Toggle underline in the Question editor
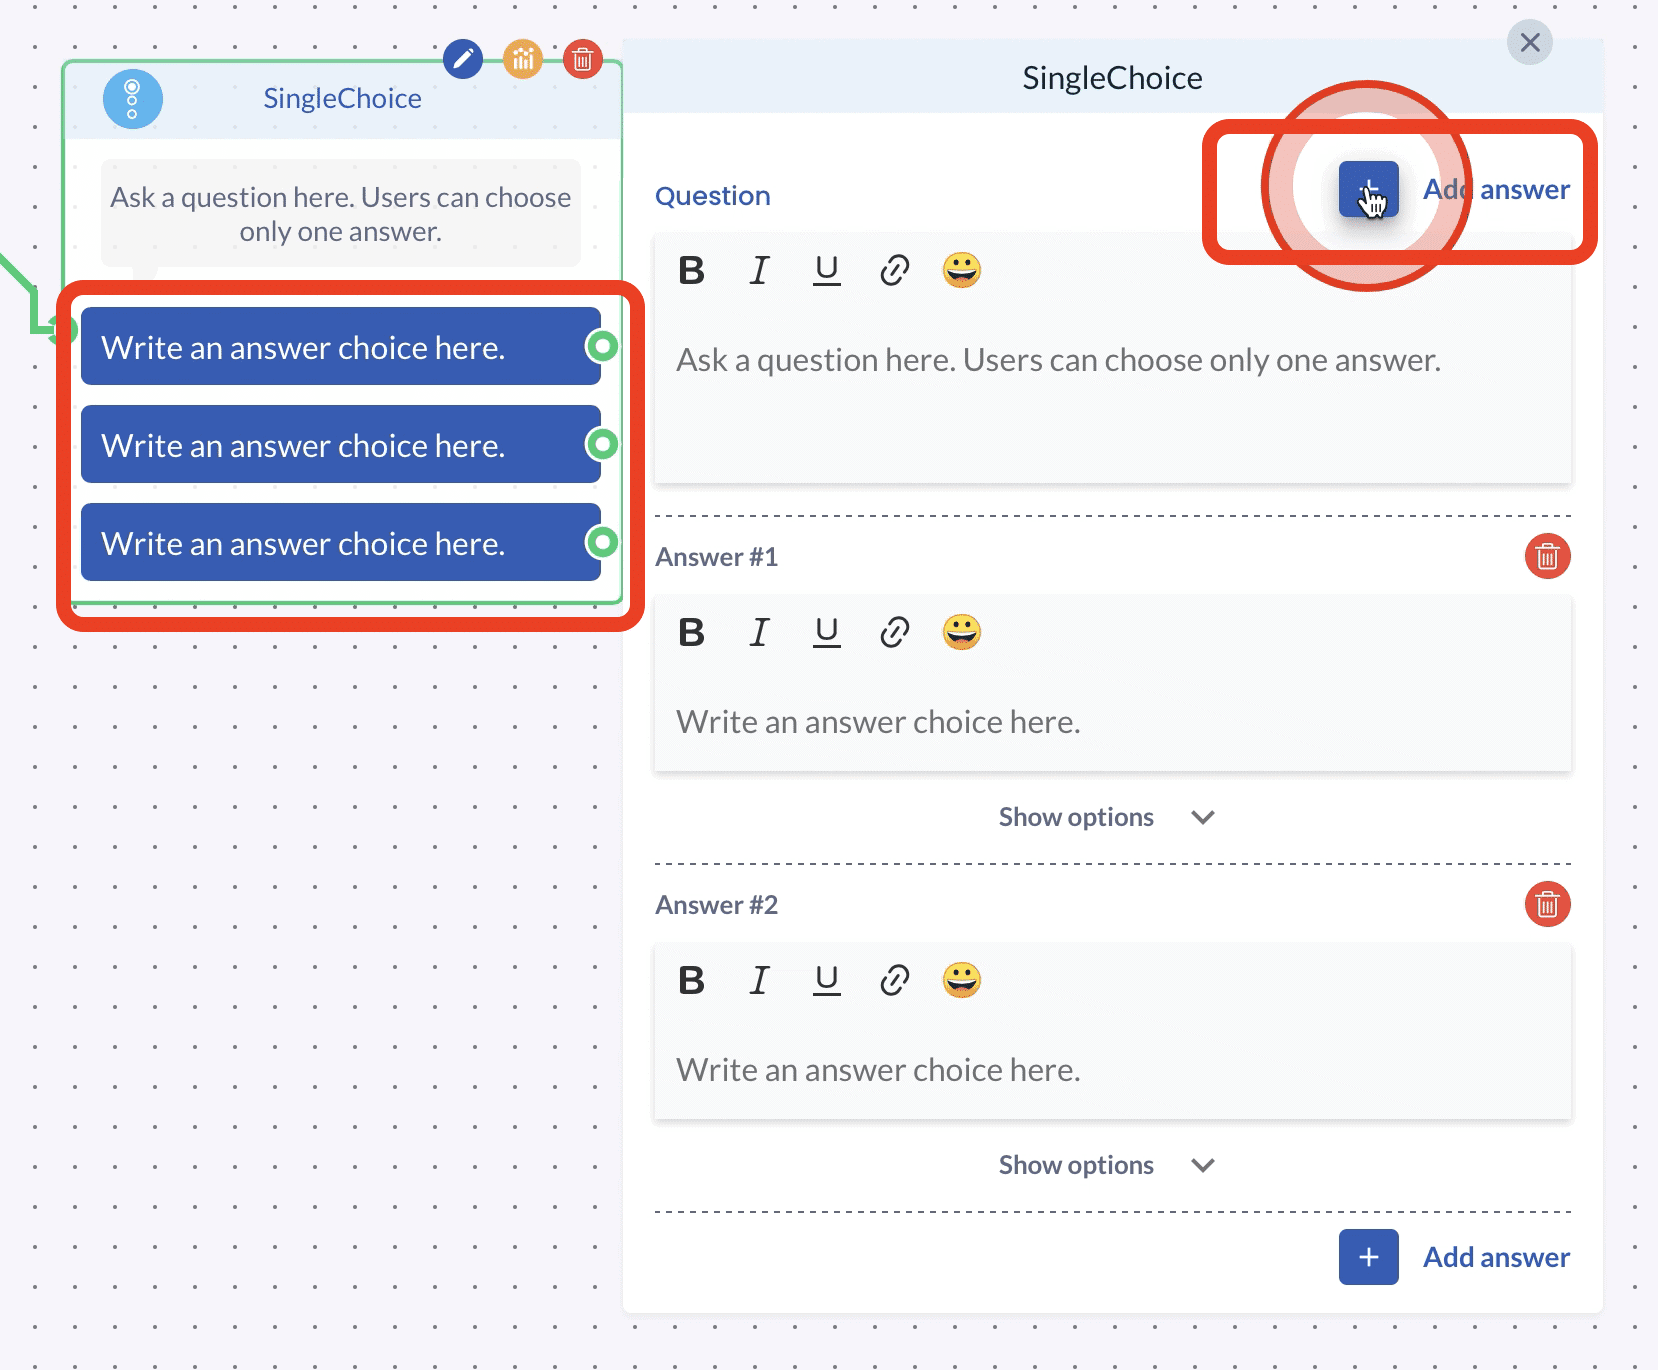 [827, 270]
